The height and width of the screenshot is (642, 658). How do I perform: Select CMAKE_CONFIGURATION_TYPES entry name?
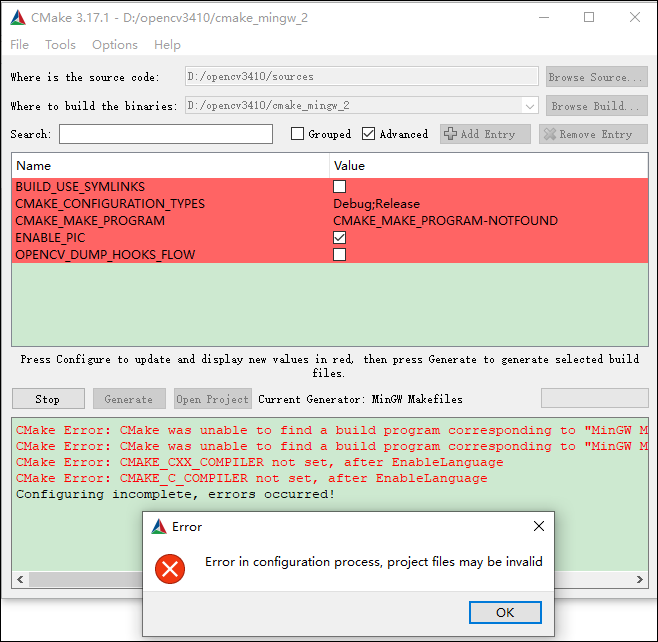click(110, 204)
